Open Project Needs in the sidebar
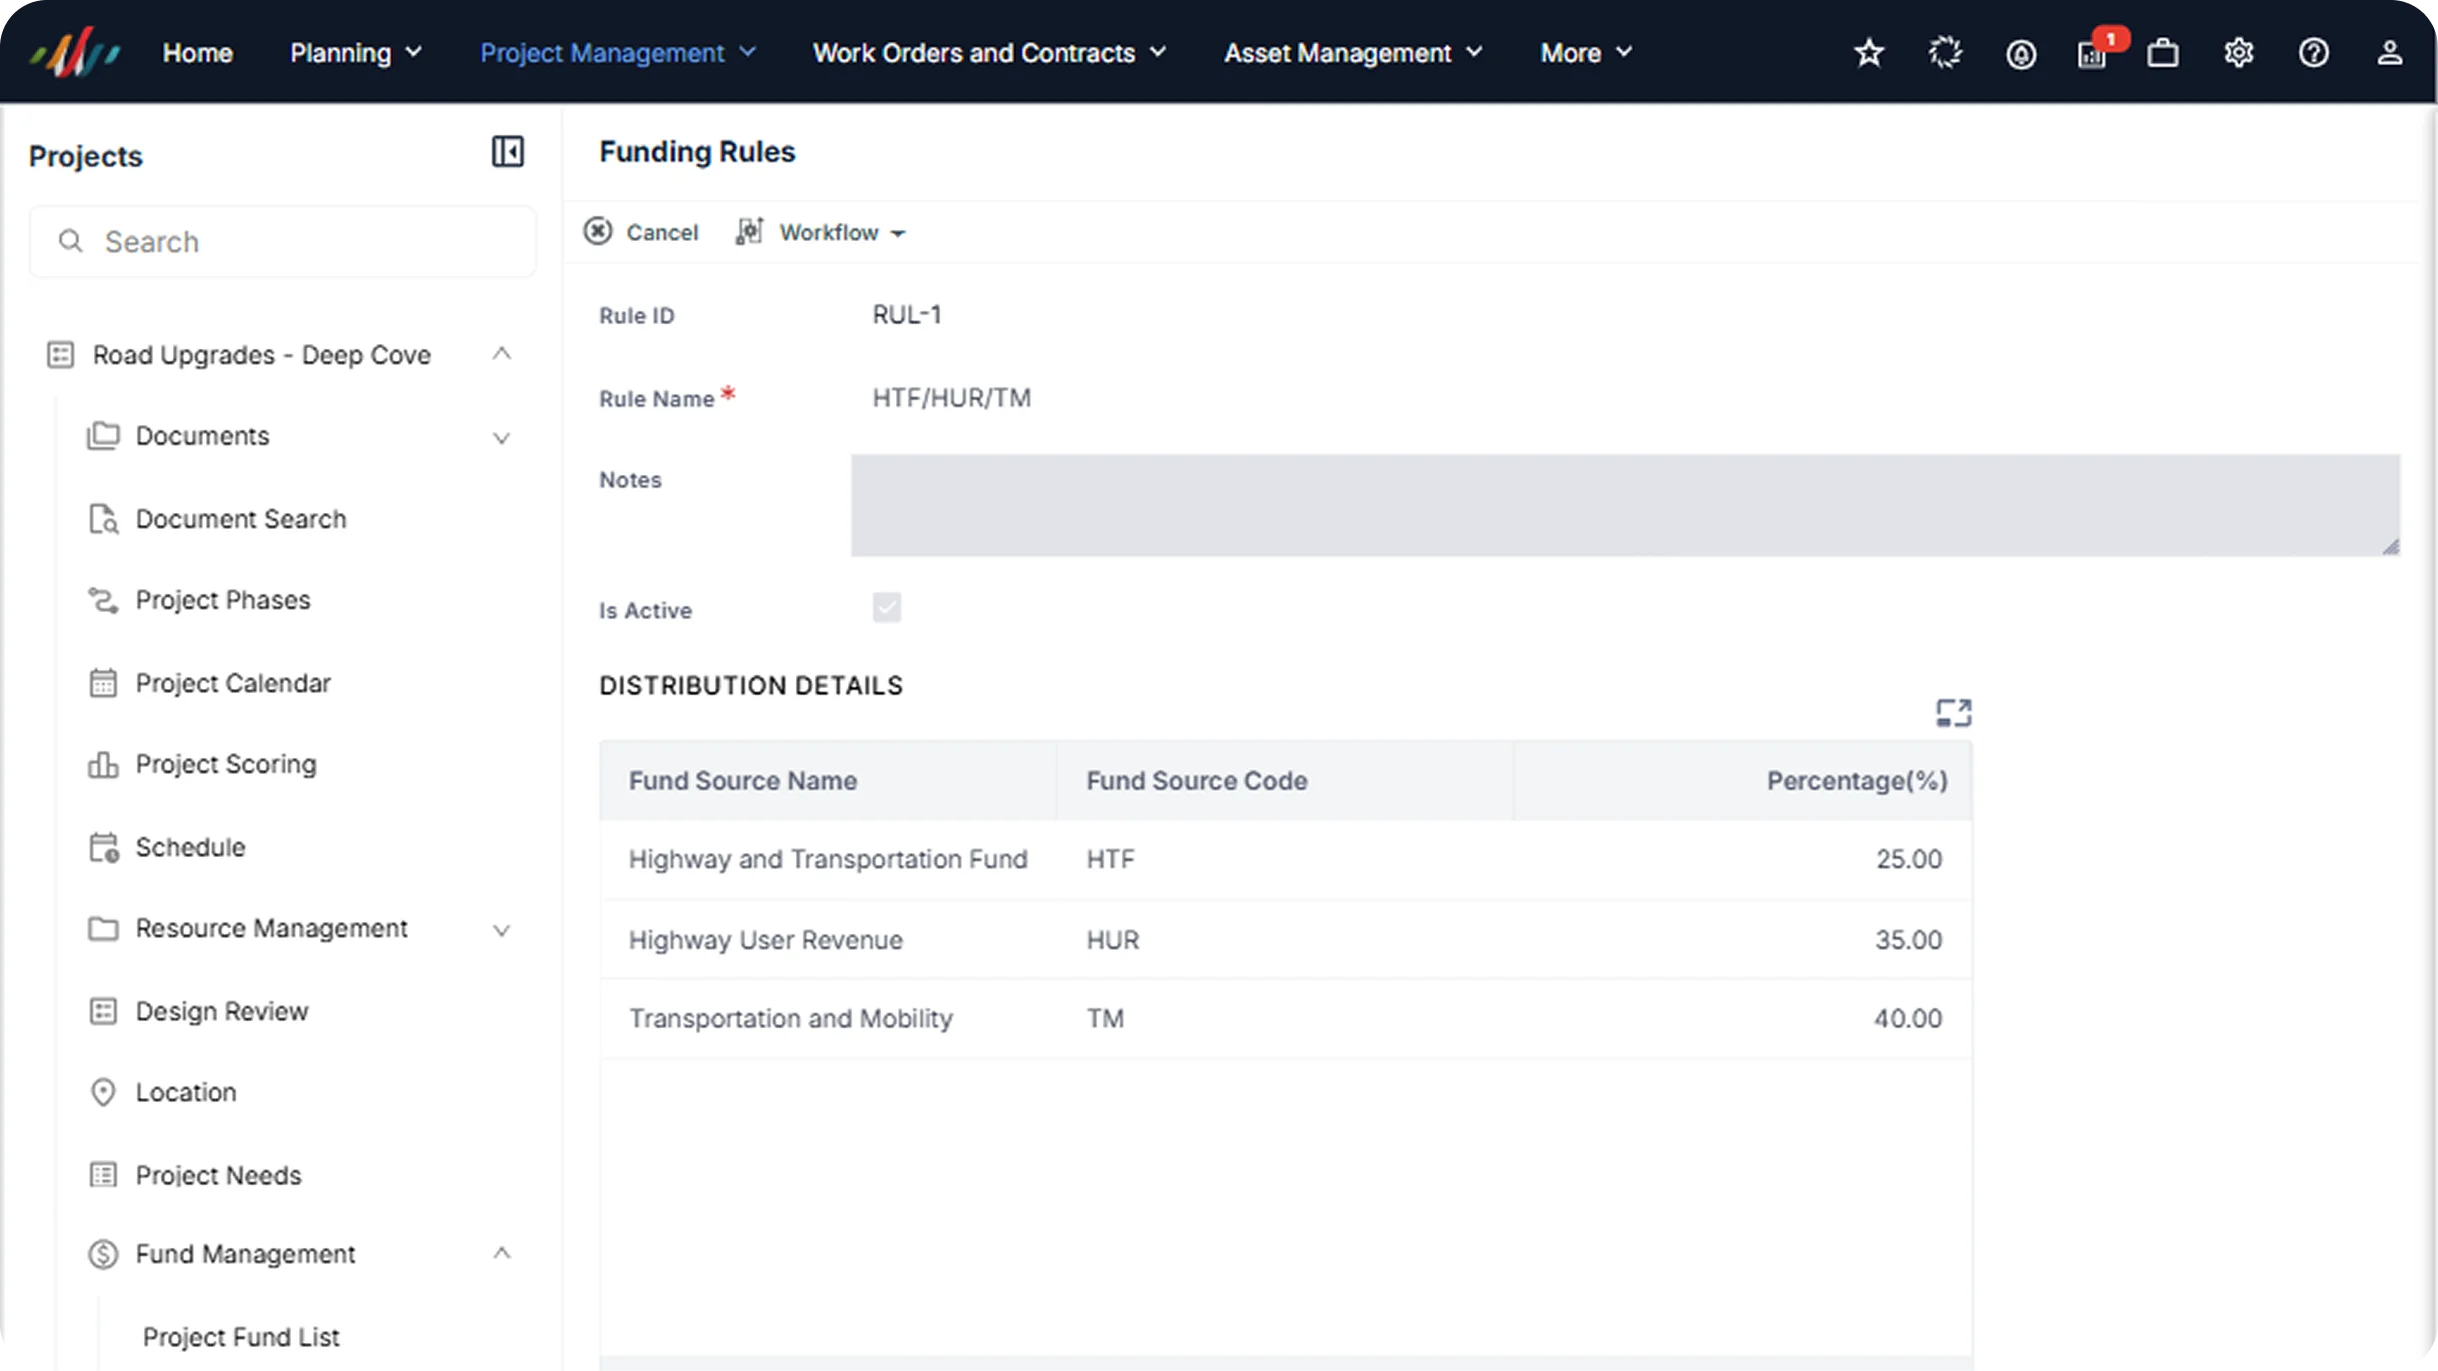 (218, 1175)
